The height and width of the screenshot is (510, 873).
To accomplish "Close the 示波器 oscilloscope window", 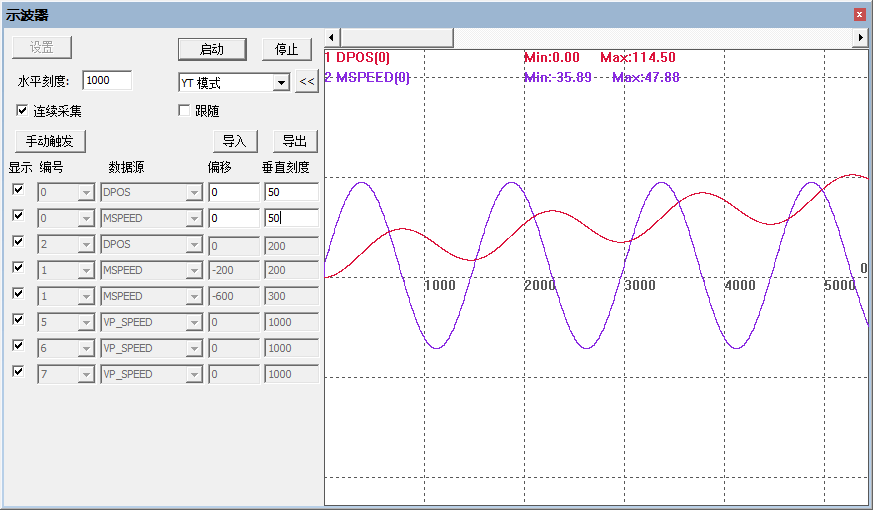I will click(x=860, y=15).
